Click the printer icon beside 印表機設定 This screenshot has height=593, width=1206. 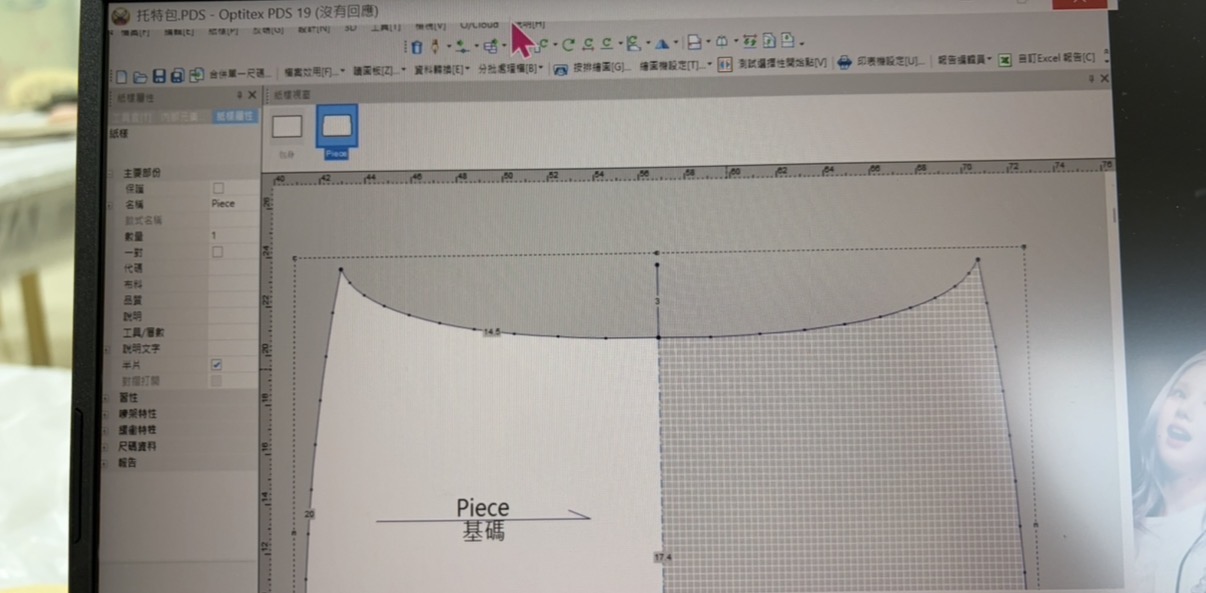click(844, 63)
